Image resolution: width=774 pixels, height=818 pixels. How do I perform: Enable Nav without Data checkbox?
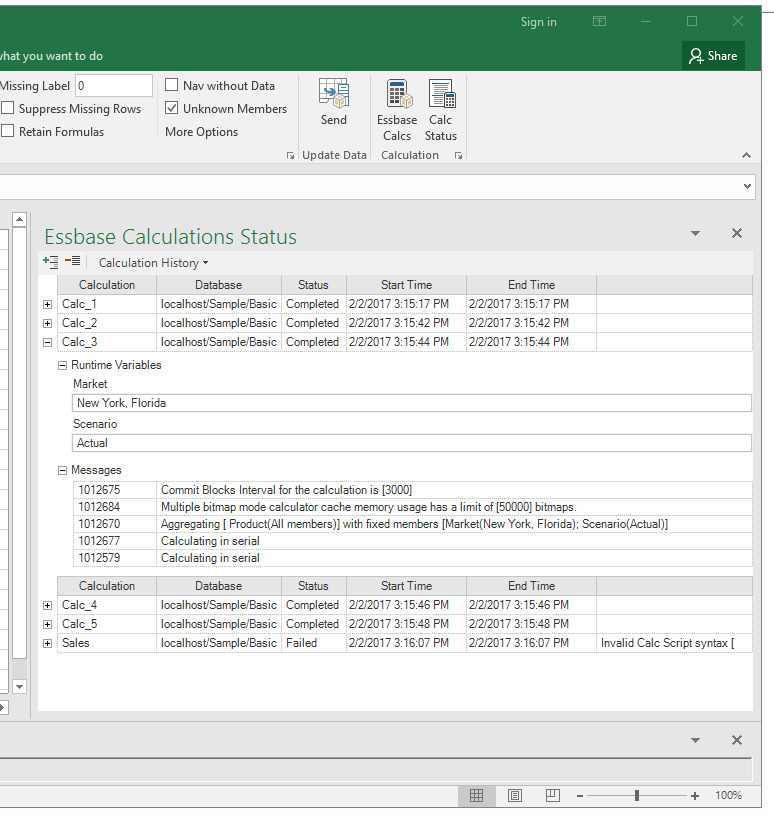click(x=172, y=85)
